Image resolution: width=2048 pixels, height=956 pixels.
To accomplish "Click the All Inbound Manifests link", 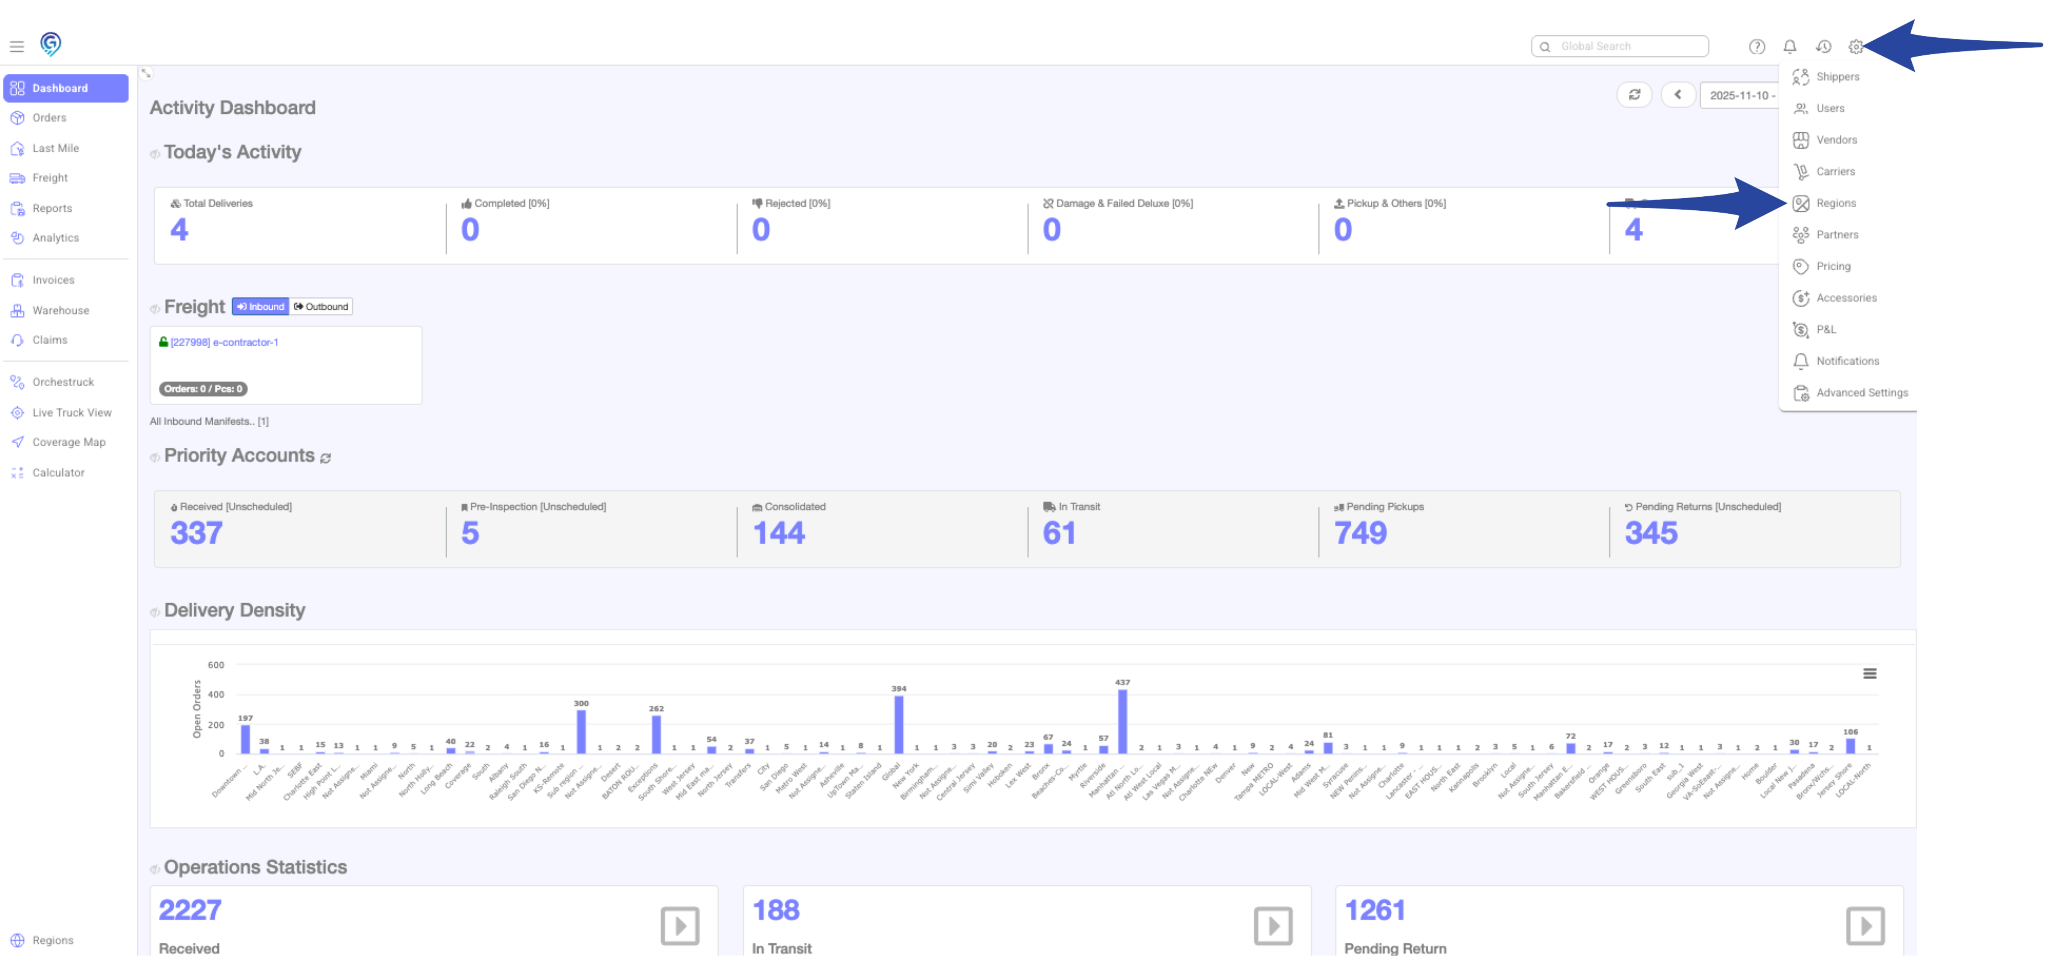I will click(209, 422).
